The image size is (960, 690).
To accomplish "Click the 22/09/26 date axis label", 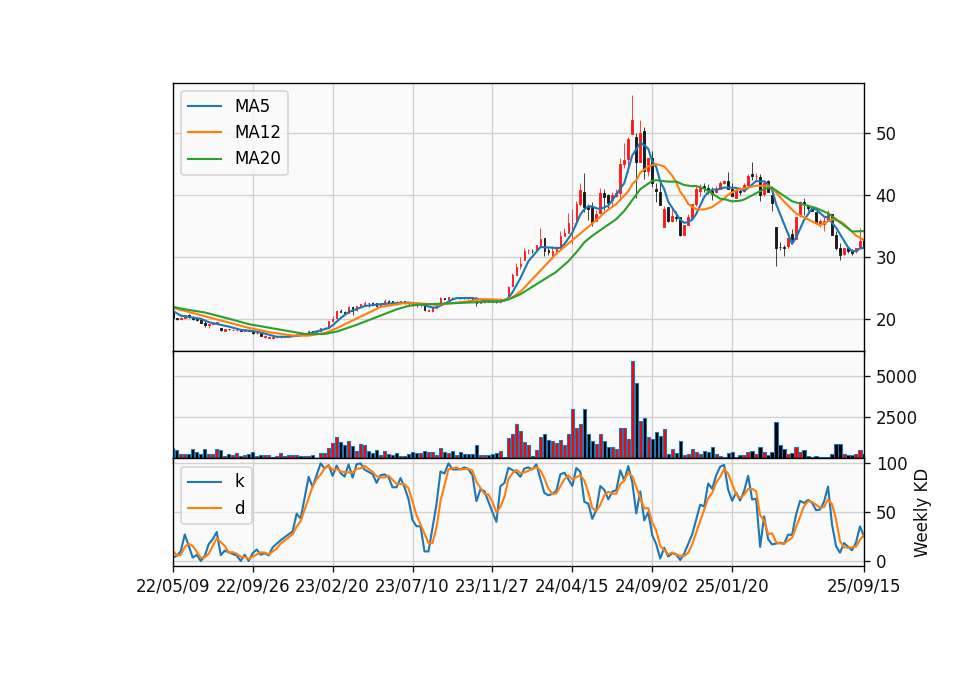I will coord(253,586).
